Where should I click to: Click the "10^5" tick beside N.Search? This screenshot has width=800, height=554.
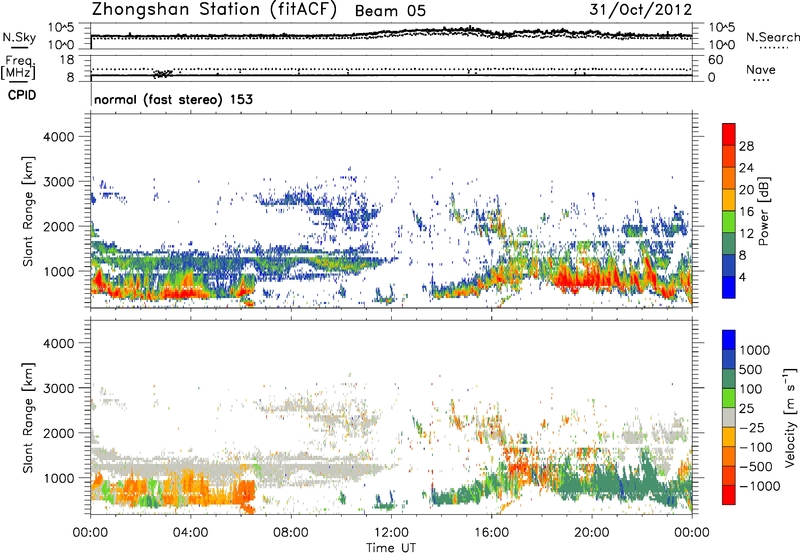tap(721, 28)
